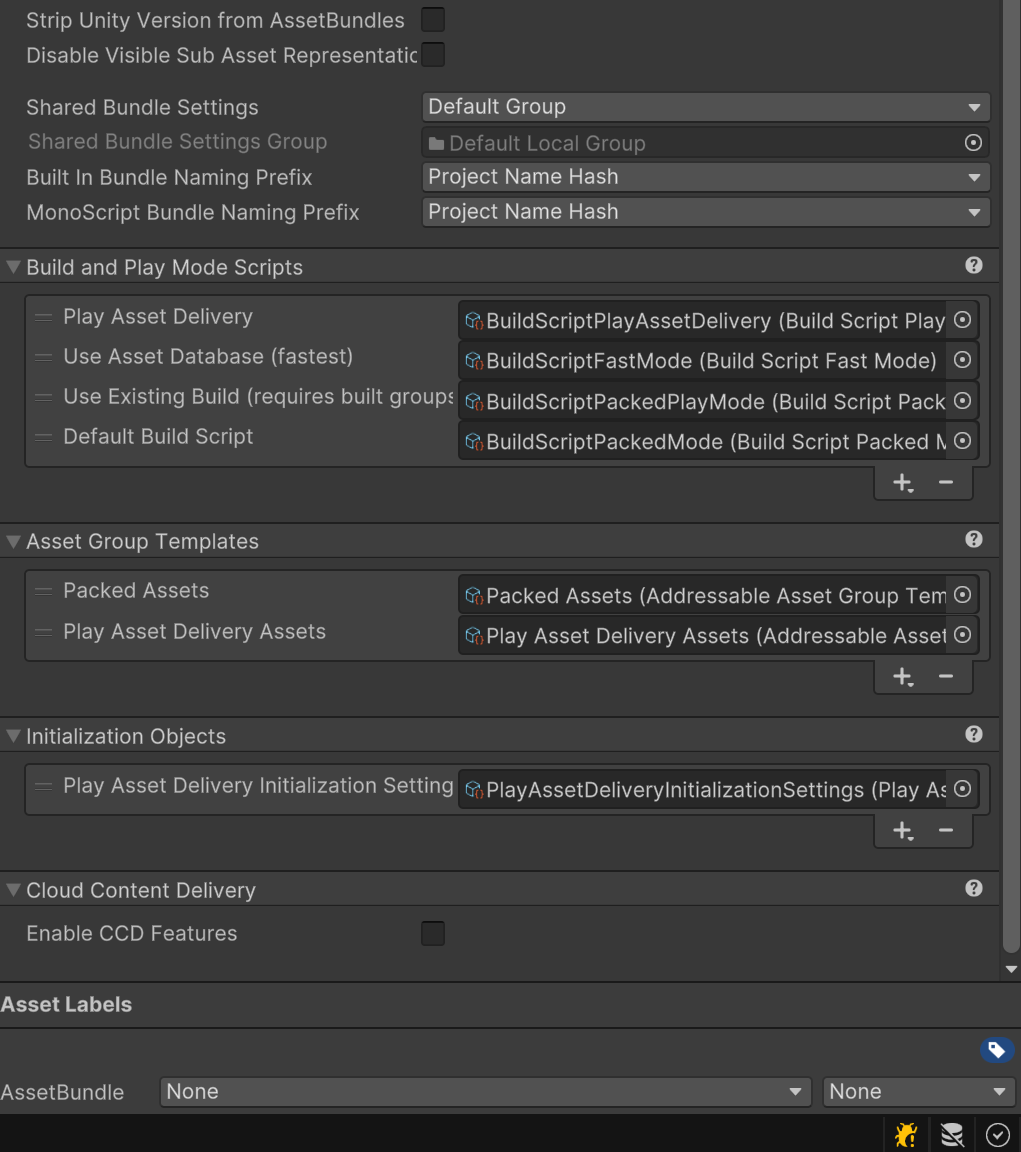Click the crossed-out database cache icon

pos(951,1135)
